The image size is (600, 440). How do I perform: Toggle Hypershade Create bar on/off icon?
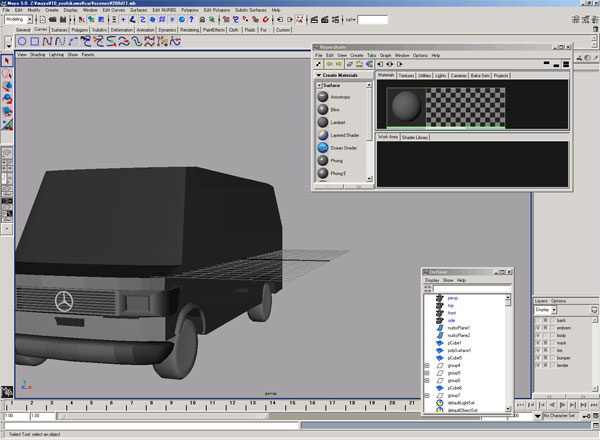click(x=318, y=64)
